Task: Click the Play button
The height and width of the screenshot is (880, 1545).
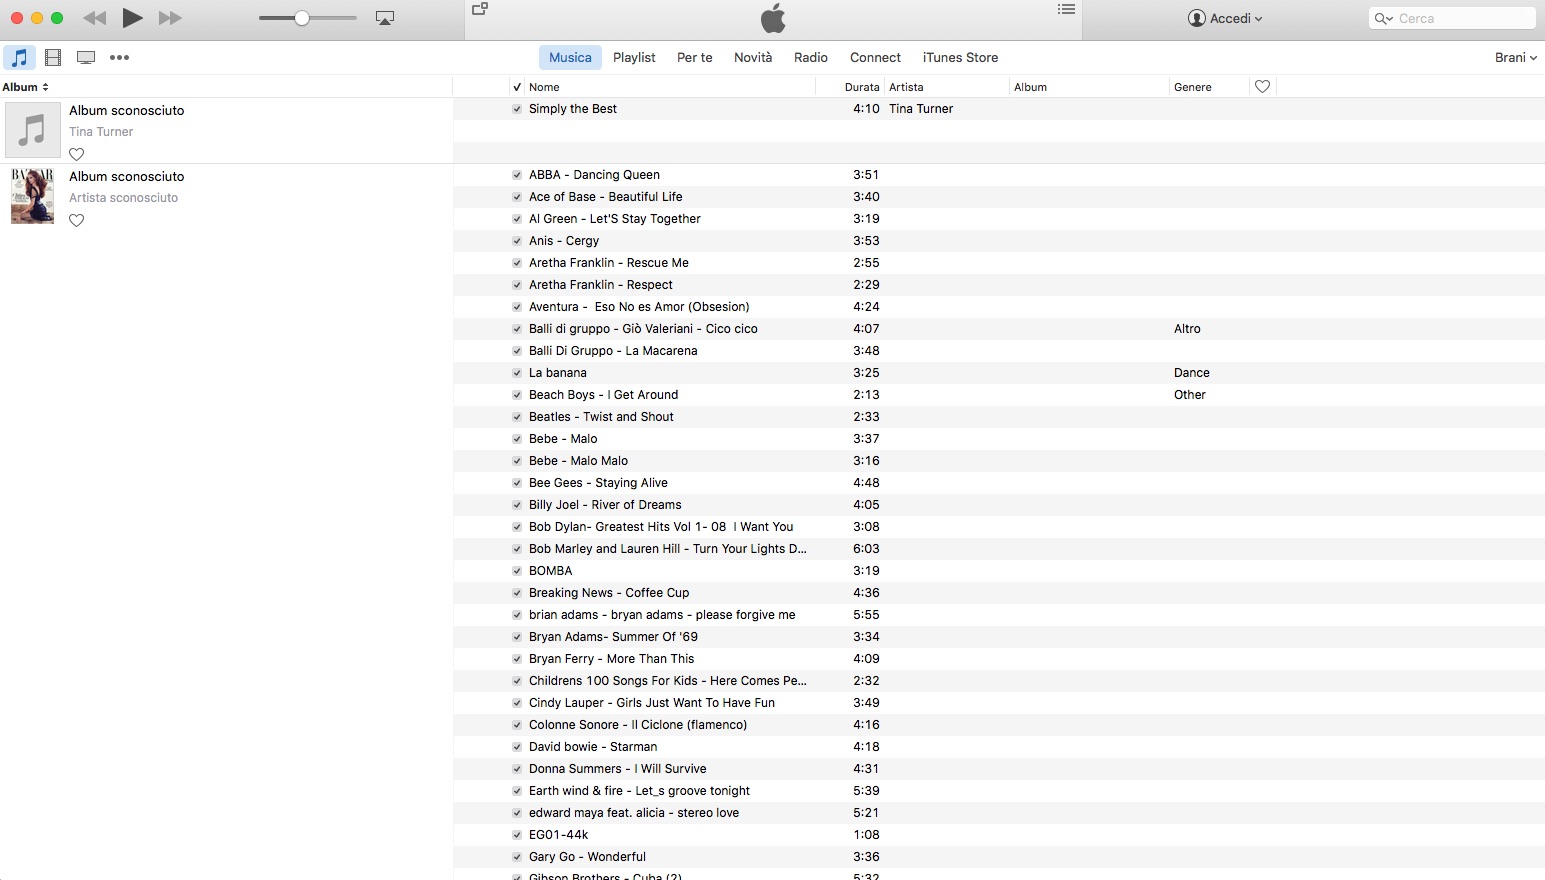Action: (132, 17)
